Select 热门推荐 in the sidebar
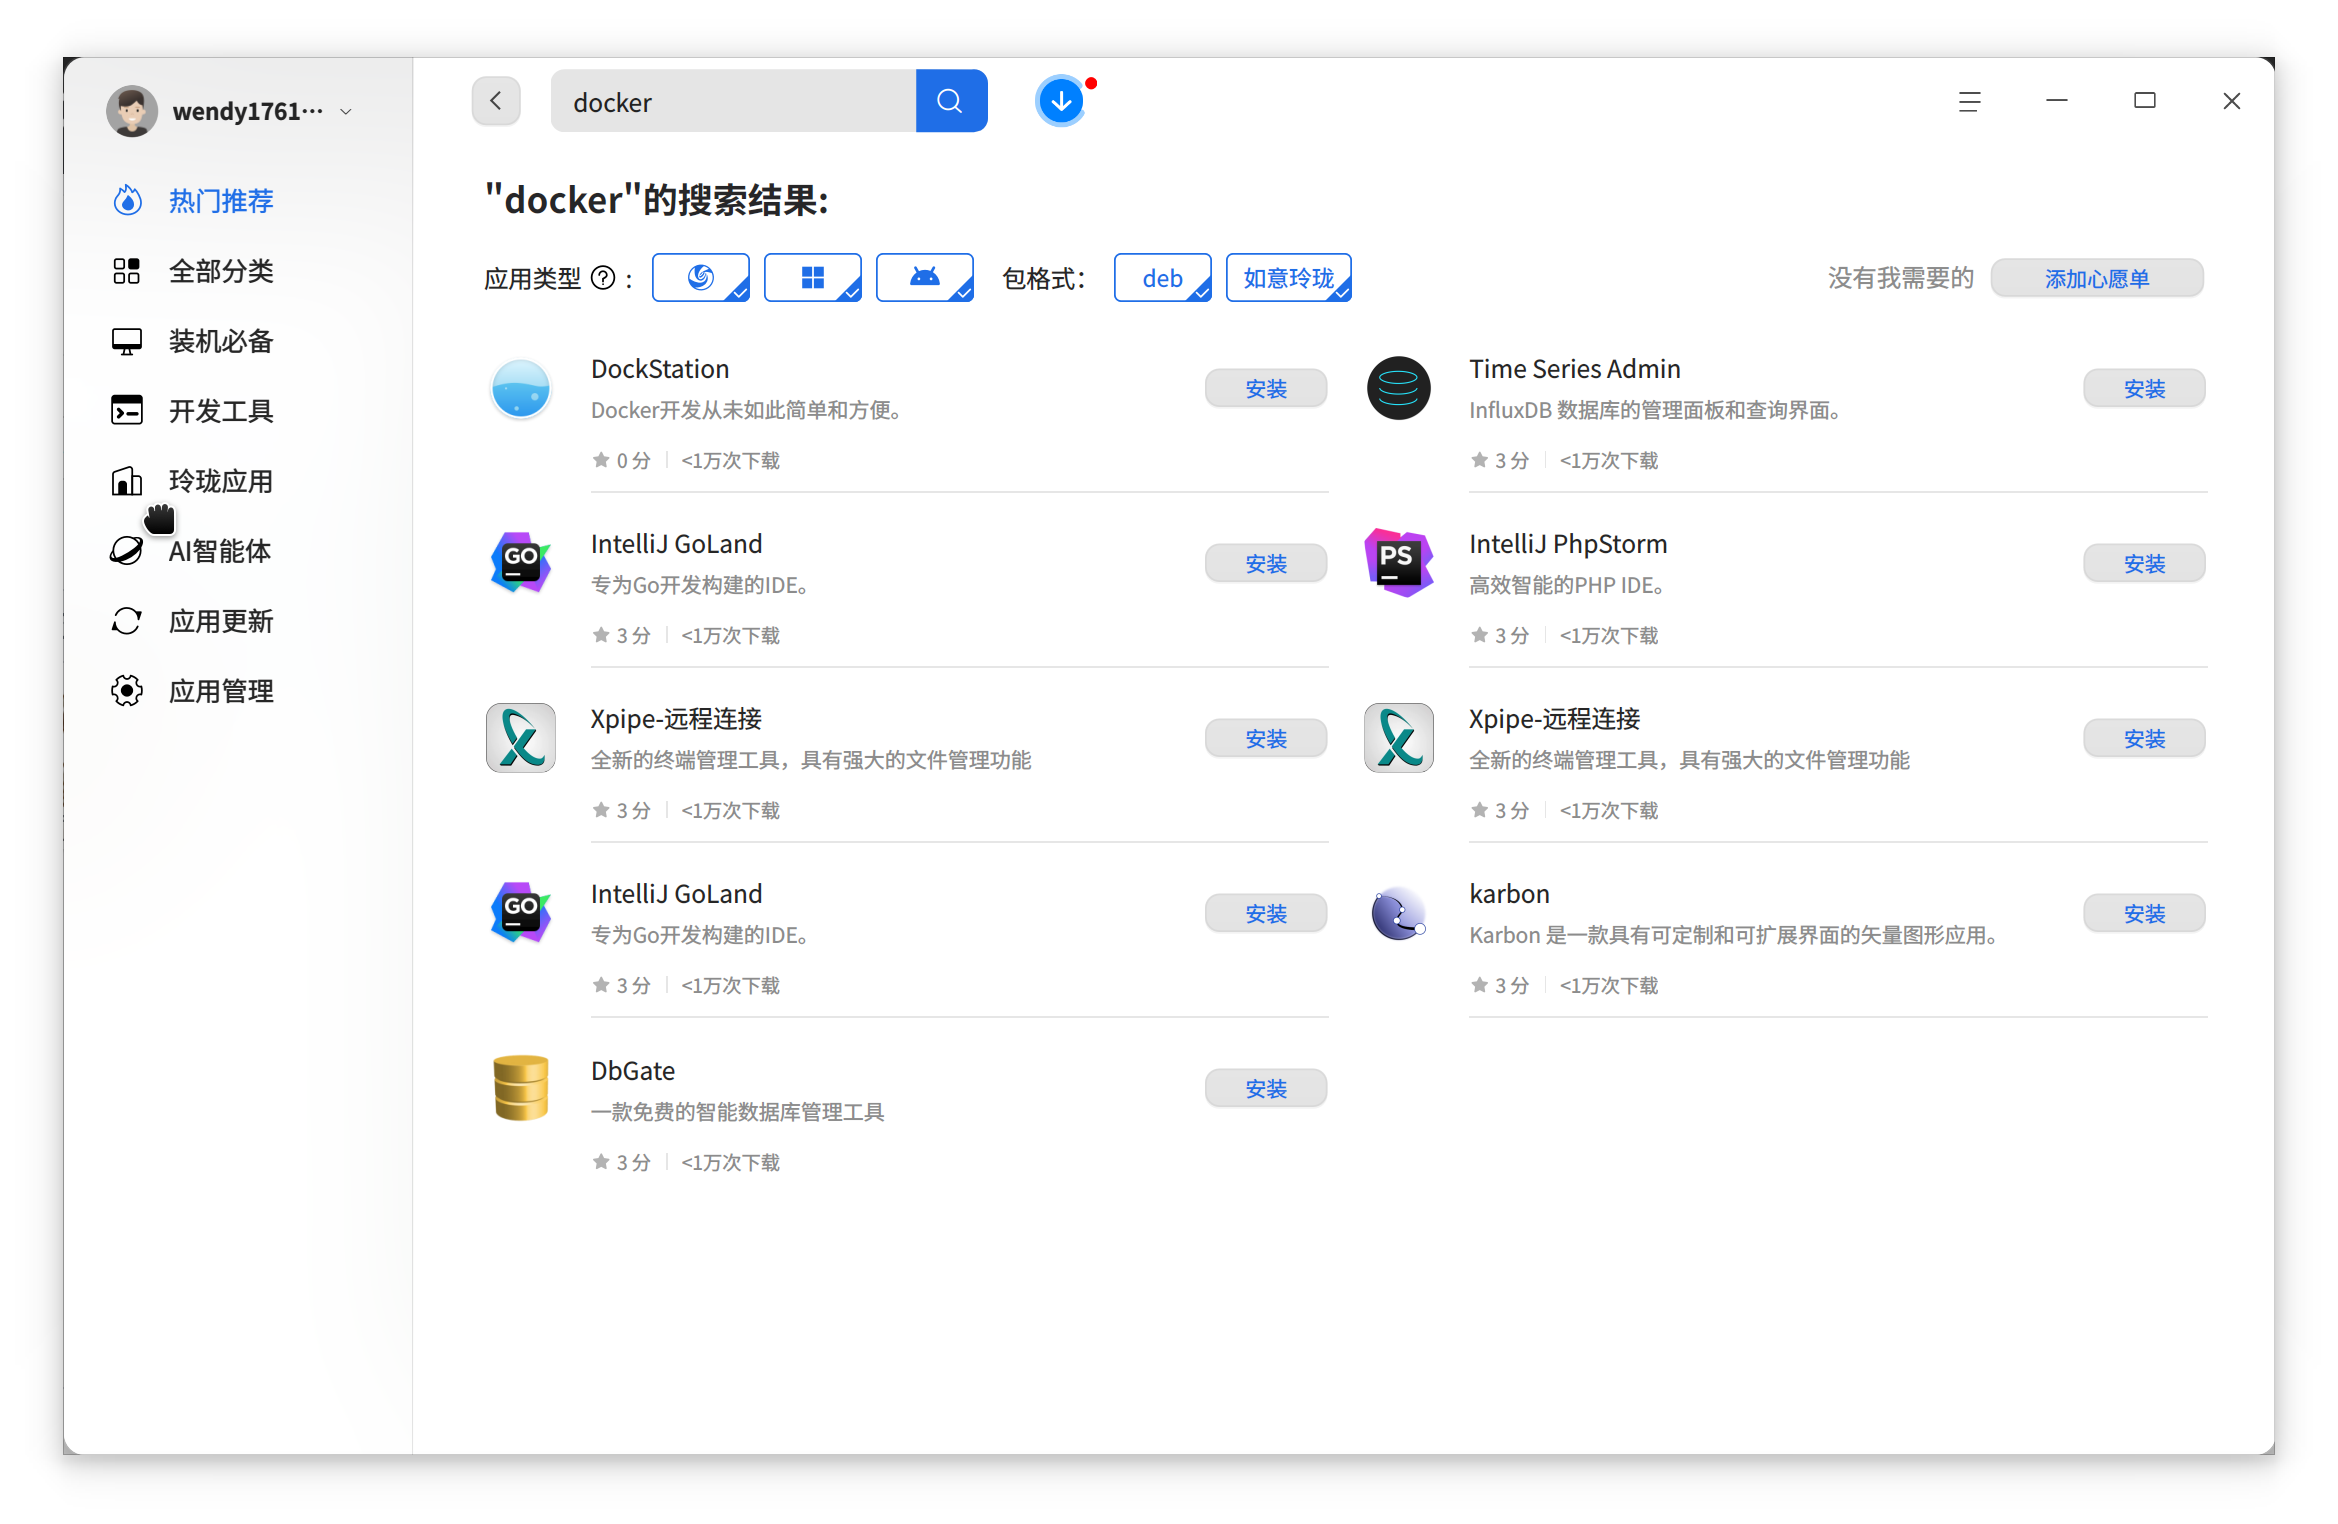Image resolution: width=2338 pixels, height=1524 pixels. click(x=222, y=201)
